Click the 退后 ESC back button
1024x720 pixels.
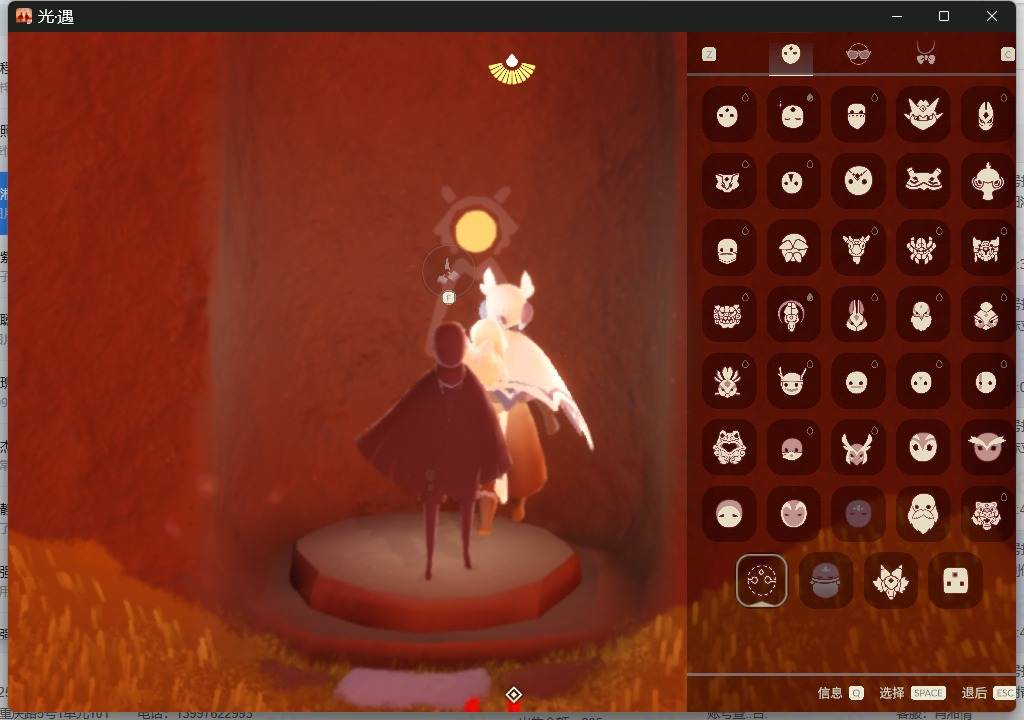click(x=988, y=693)
